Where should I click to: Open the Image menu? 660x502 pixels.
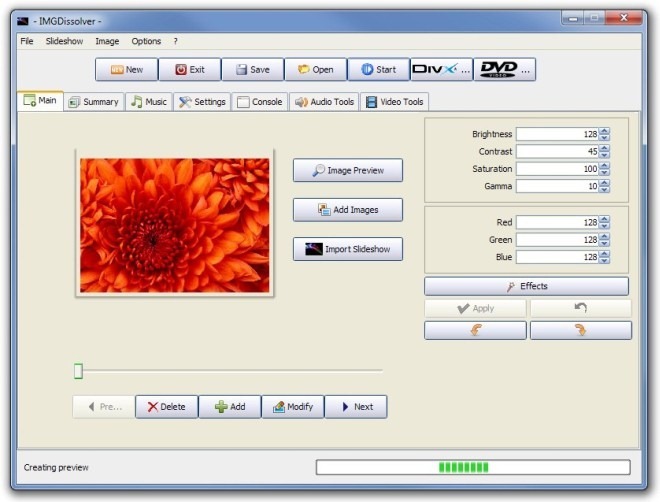coord(107,41)
